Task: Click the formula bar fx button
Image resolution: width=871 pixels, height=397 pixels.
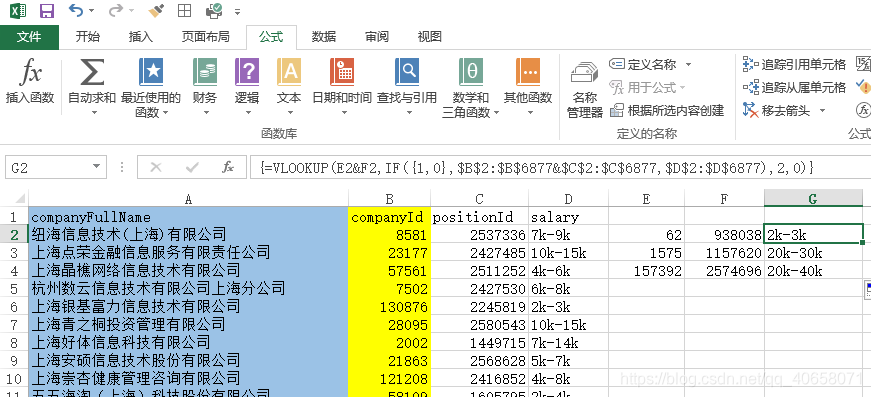Action: (228, 167)
